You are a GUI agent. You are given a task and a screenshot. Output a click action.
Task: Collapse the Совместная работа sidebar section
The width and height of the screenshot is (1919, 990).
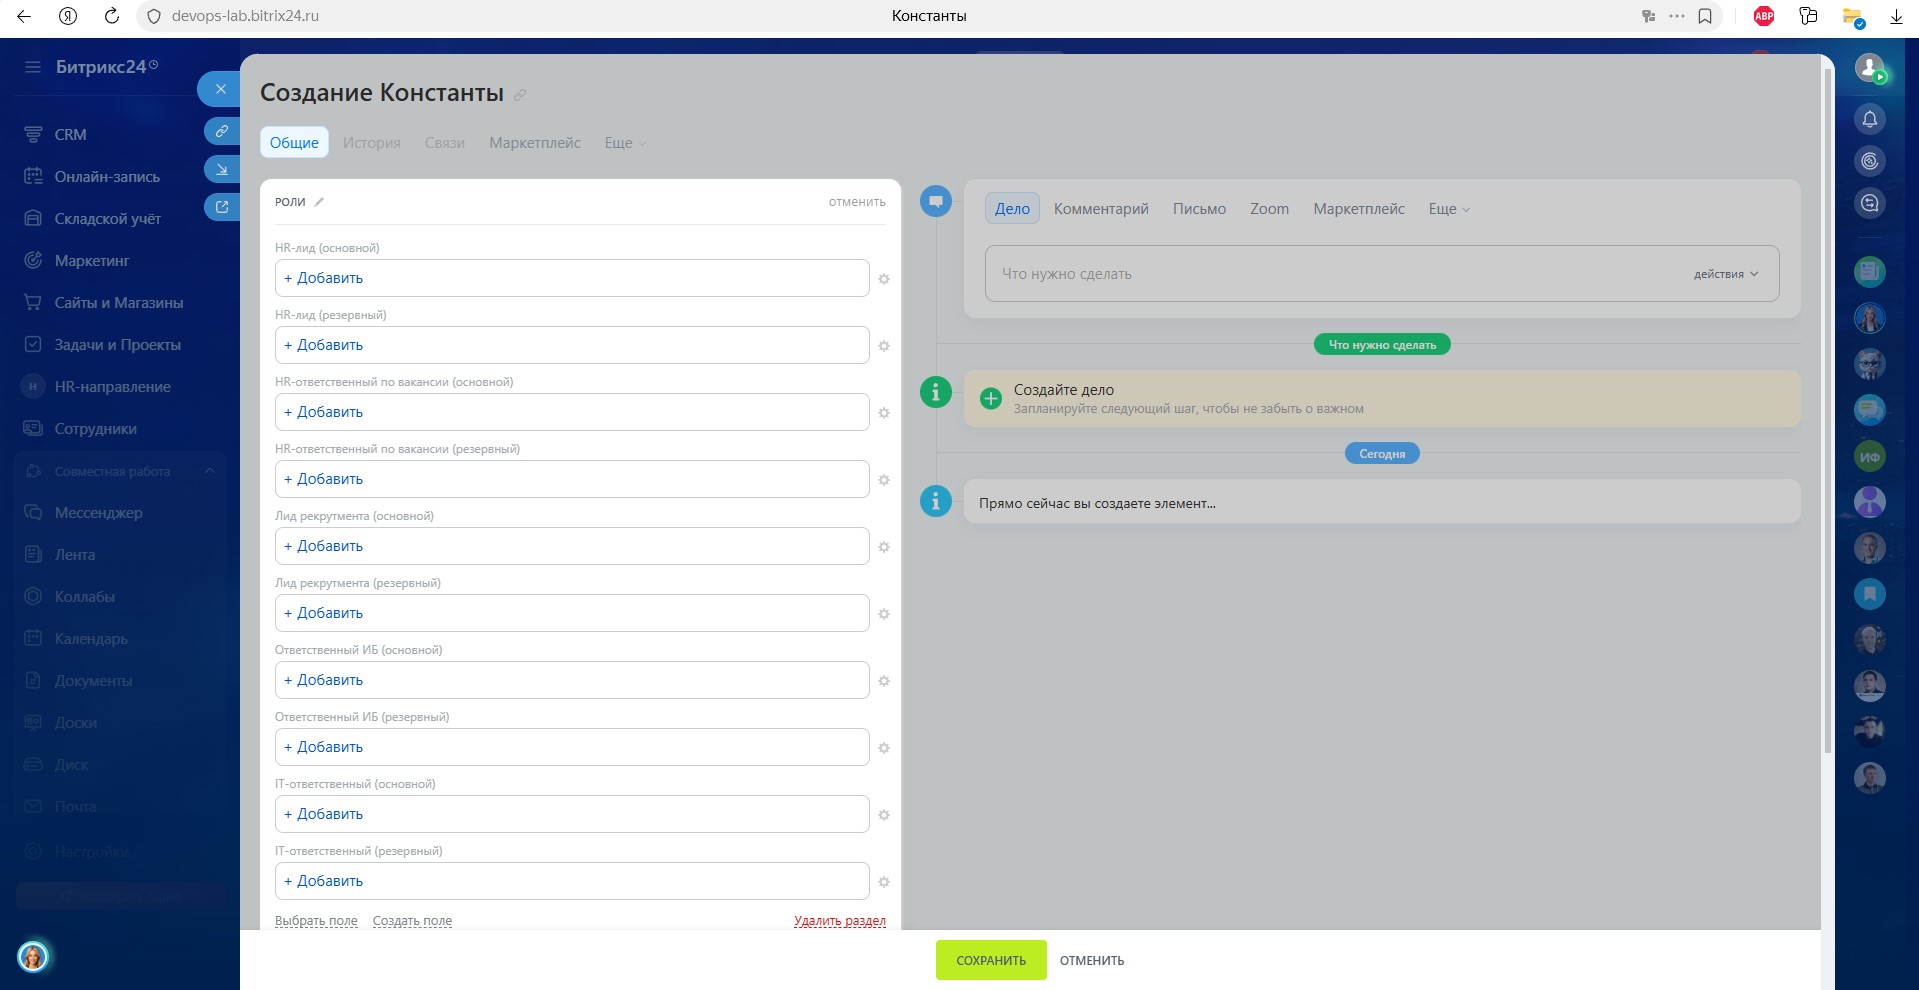tap(210, 471)
